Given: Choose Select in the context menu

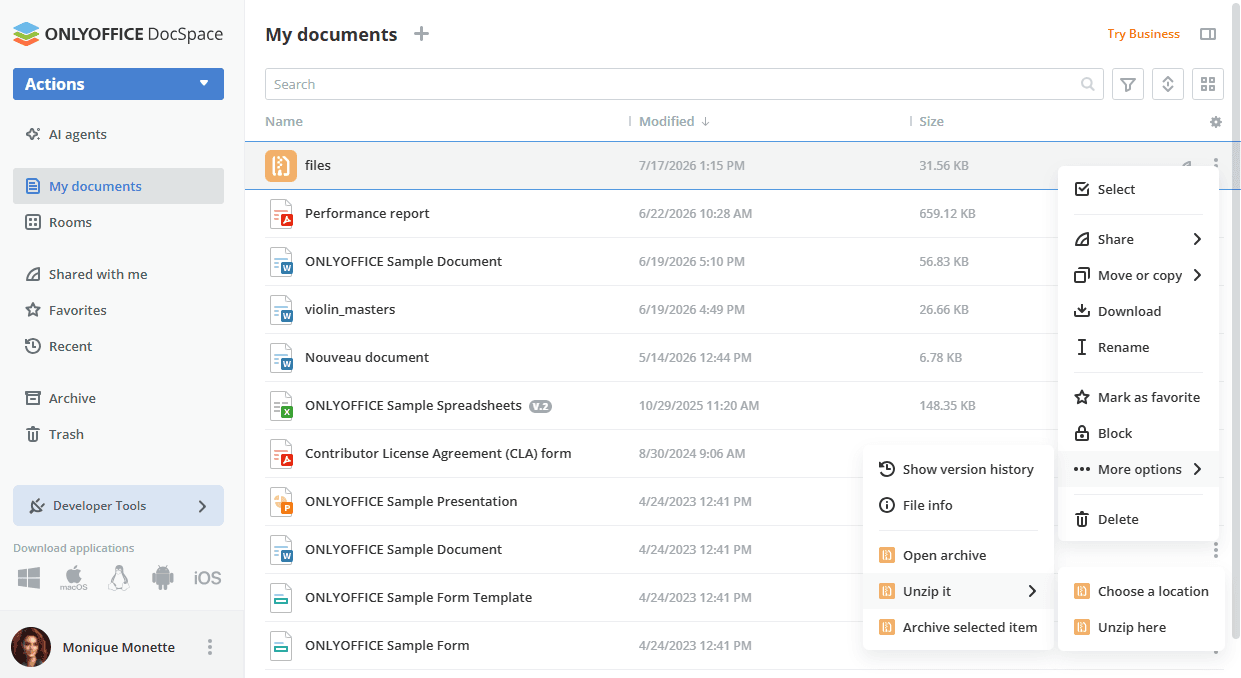Looking at the screenshot, I should [1138, 189].
